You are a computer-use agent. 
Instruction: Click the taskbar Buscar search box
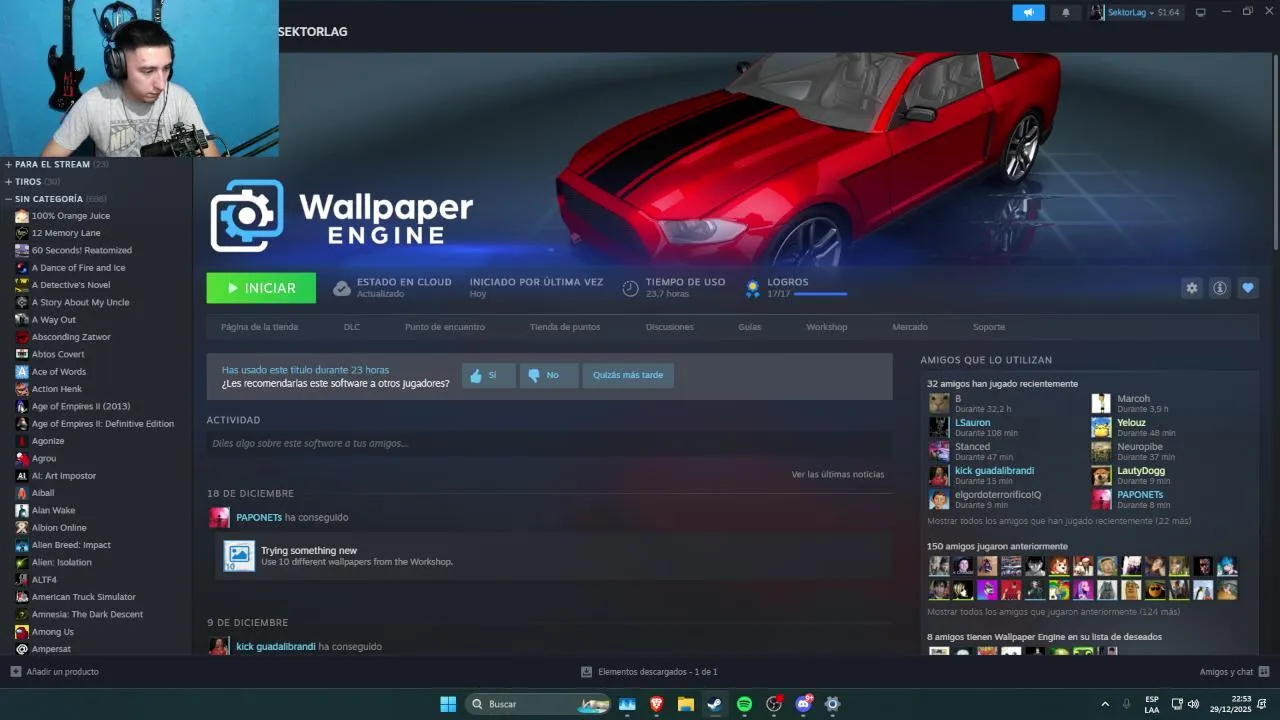(539, 704)
